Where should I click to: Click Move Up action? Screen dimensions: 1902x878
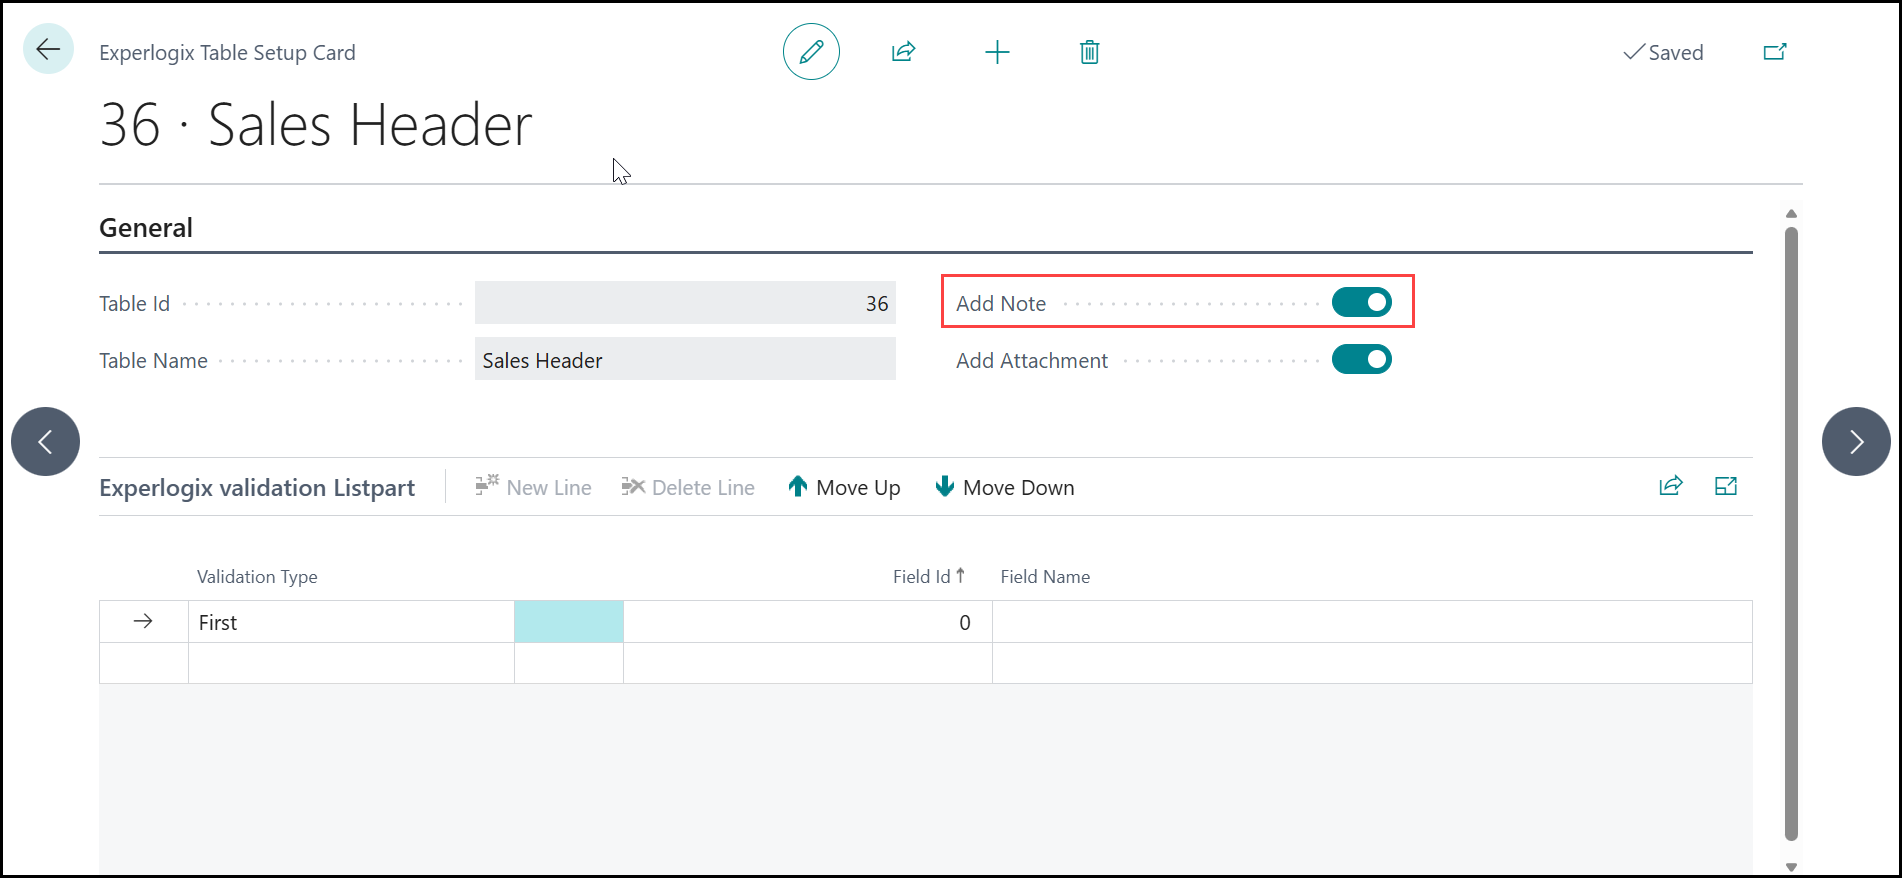pos(844,487)
